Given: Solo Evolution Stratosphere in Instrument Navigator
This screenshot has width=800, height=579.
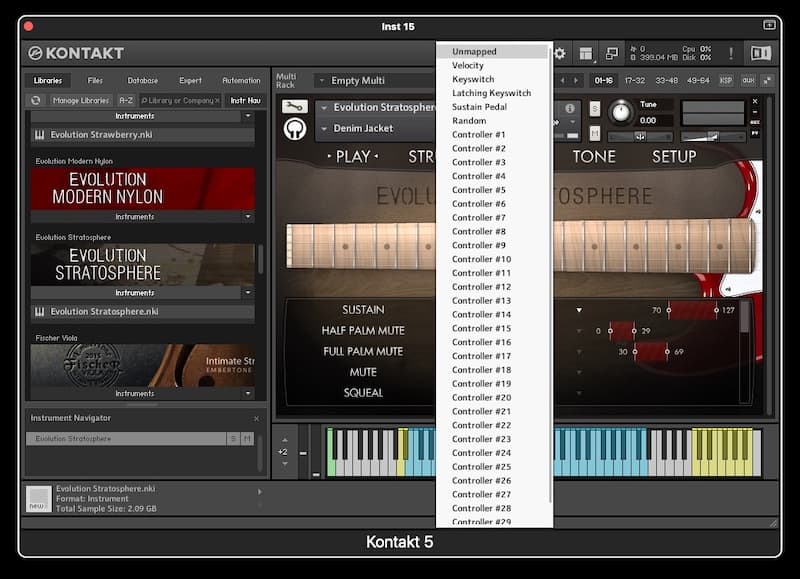Looking at the screenshot, I should pos(233,439).
